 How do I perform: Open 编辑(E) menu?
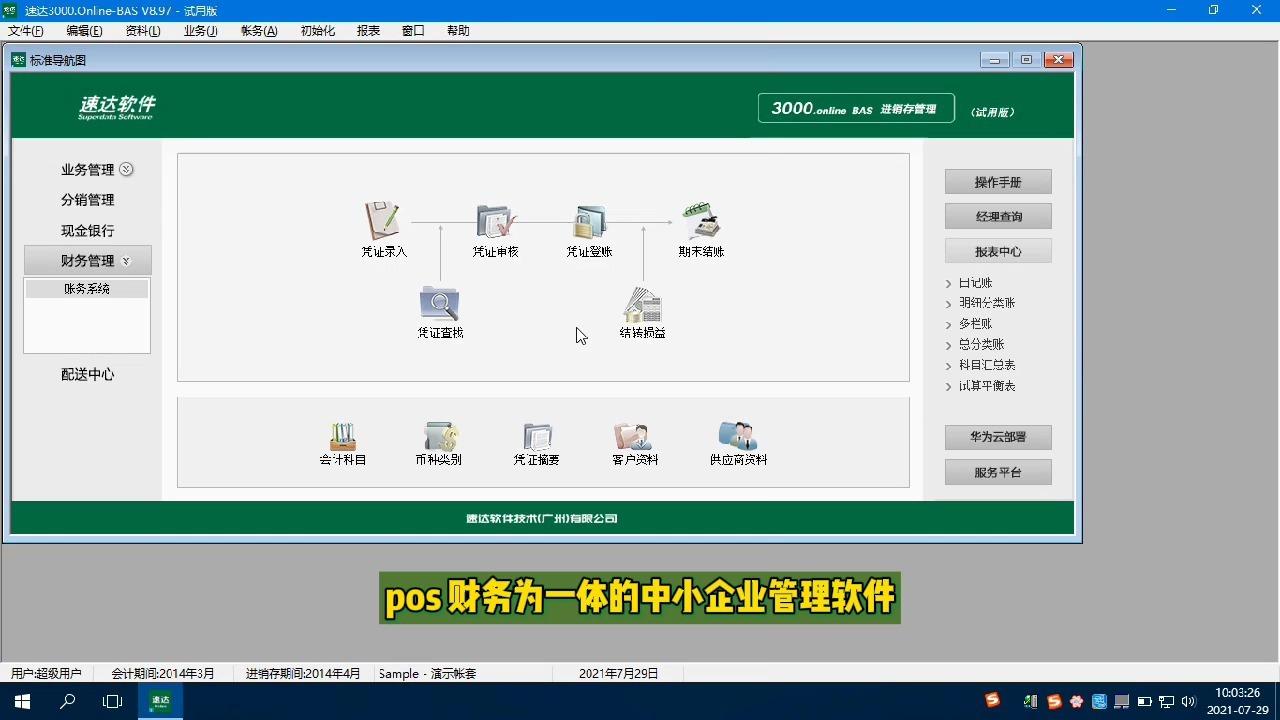point(84,31)
